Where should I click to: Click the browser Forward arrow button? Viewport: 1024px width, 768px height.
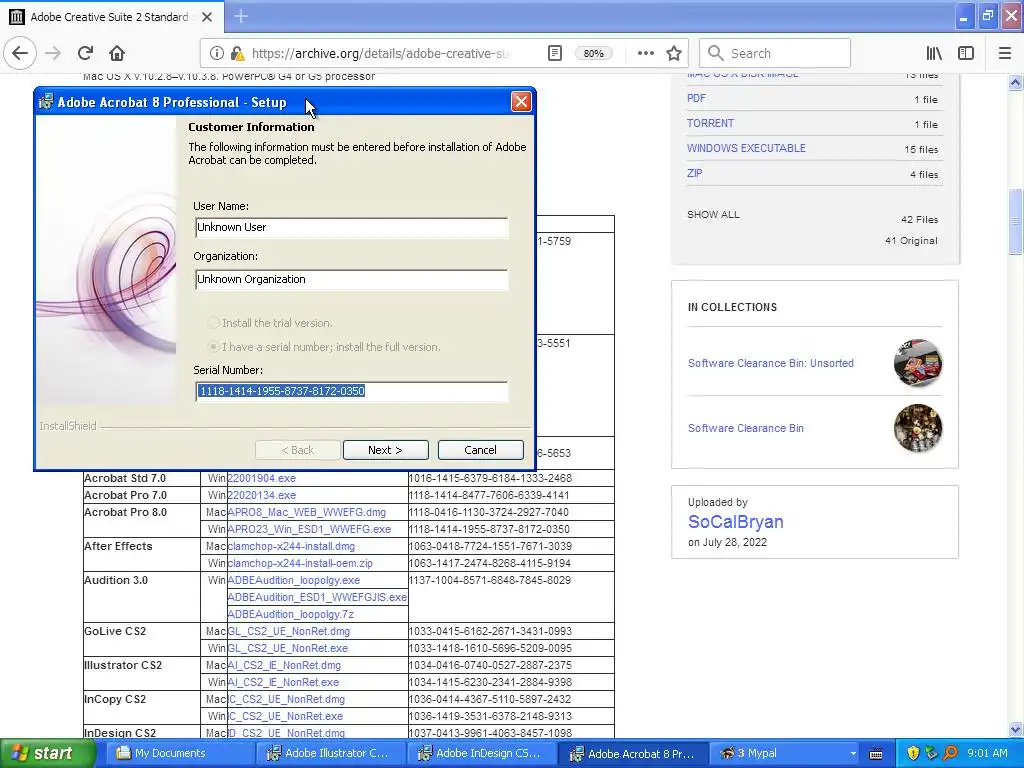(x=53, y=53)
